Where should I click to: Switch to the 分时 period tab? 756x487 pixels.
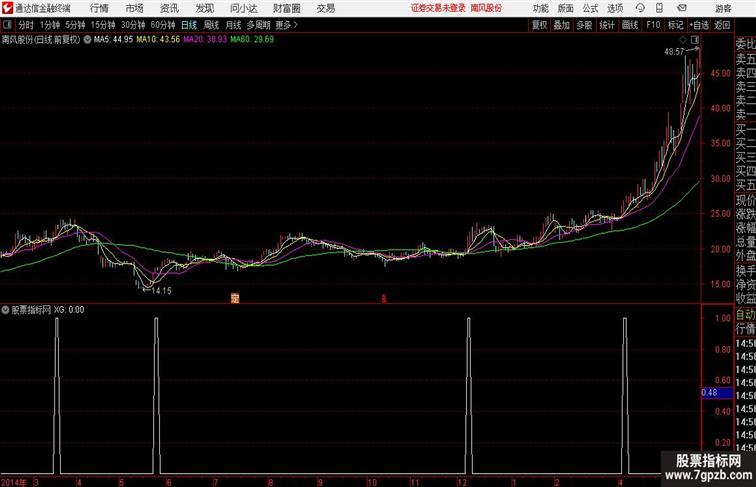pyautogui.click(x=26, y=25)
